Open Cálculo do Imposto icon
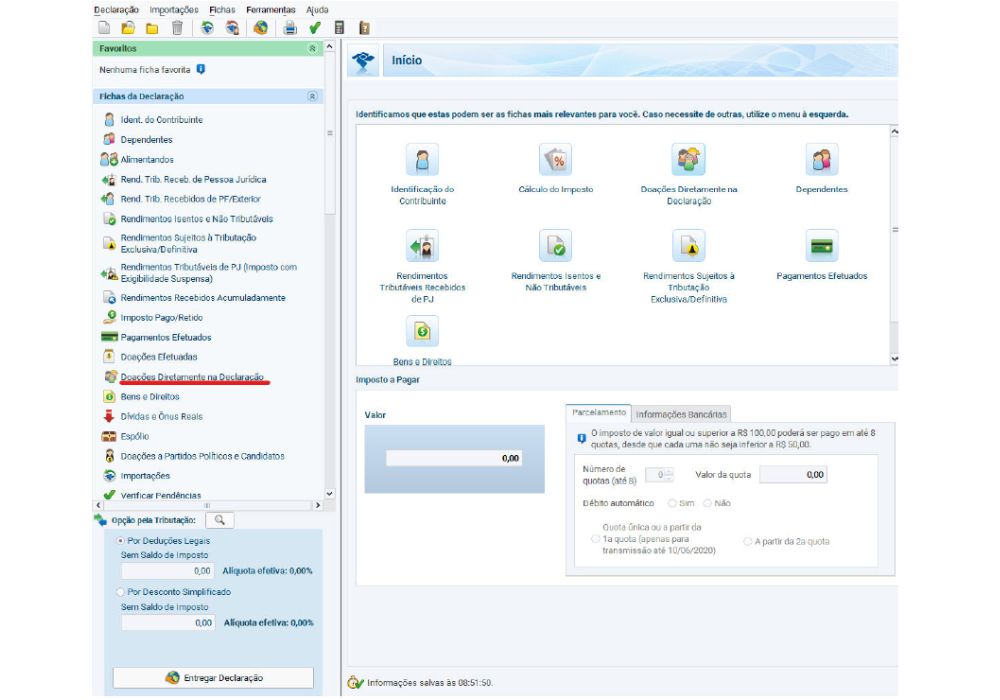1000x700 pixels. pyautogui.click(x=555, y=161)
